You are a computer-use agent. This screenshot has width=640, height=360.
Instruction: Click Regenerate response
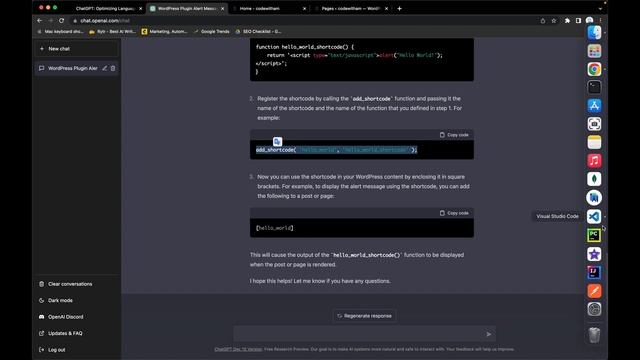pyautogui.click(x=364, y=316)
